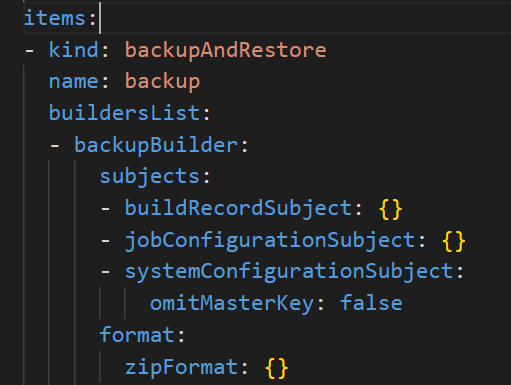Click the zipFormat key
511x385 pixels.
(x=181, y=367)
